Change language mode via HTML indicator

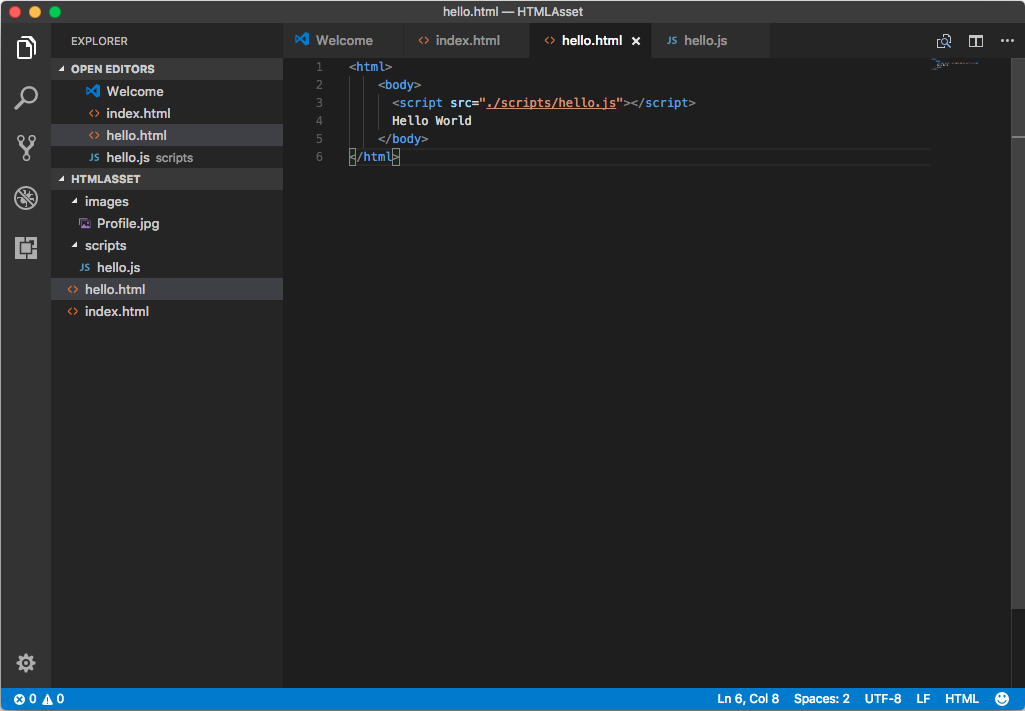962,699
